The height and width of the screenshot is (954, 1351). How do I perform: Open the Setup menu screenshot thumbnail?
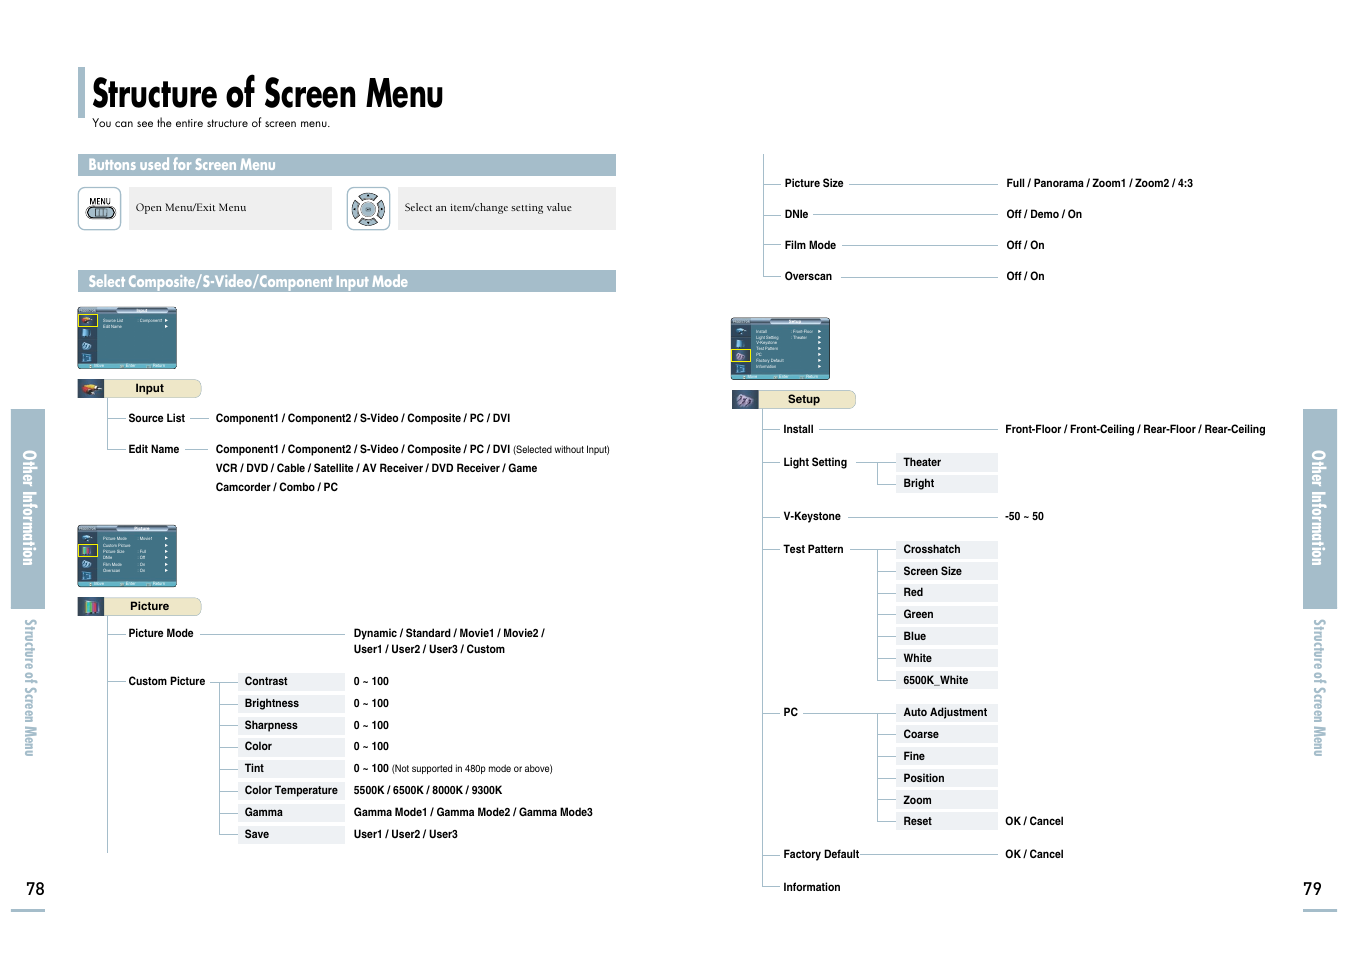(781, 349)
